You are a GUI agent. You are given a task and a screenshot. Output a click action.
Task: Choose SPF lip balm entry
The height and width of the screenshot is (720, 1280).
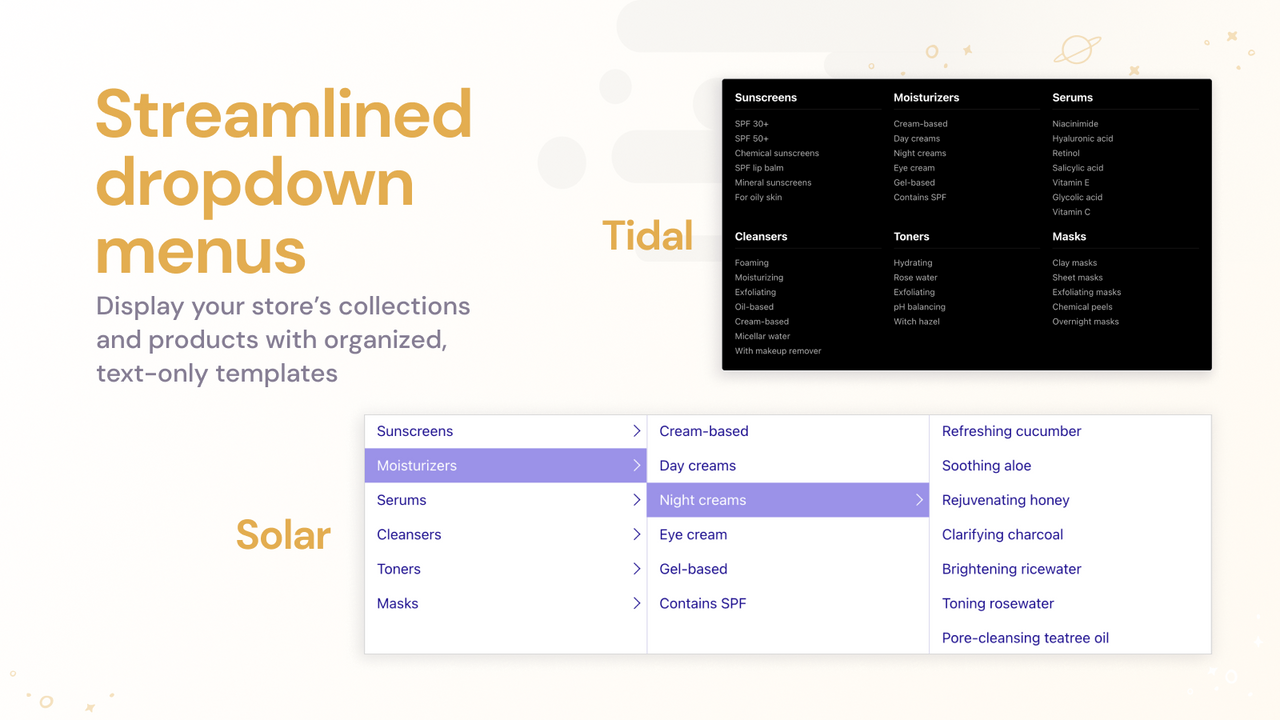pyautogui.click(x=759, y=168)
